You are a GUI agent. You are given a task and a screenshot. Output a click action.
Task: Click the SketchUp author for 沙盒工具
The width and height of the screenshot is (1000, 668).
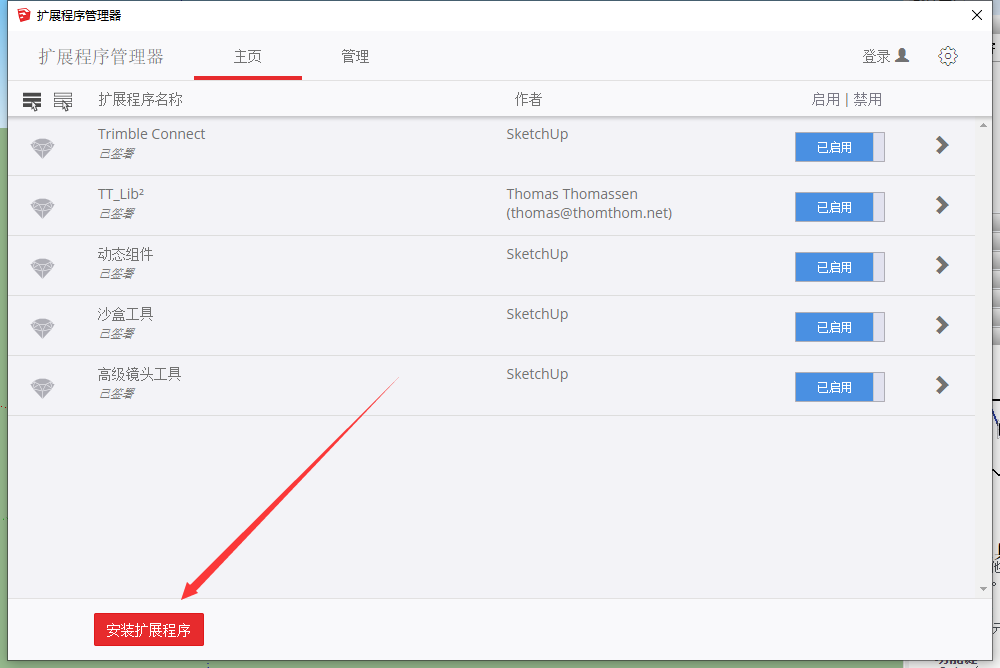tap(537, 314)
